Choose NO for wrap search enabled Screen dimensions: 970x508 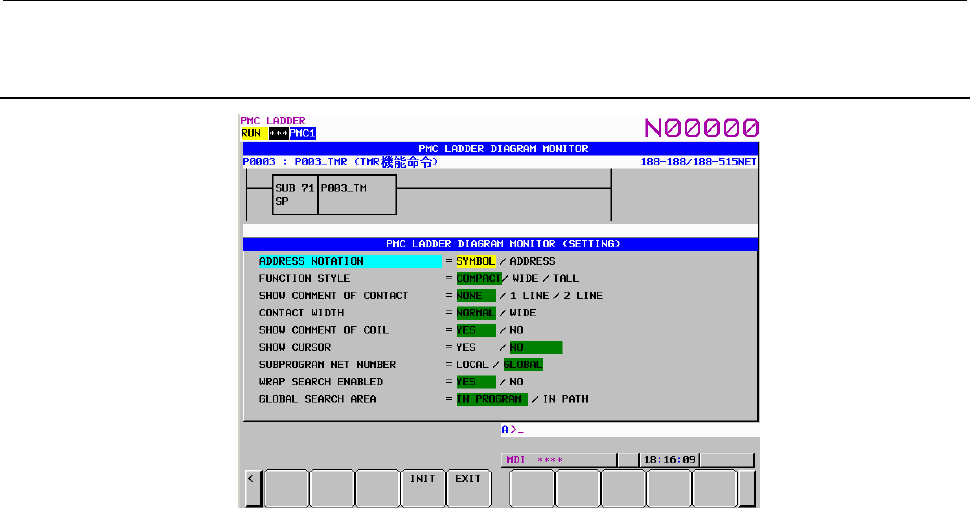[x=517, y=383]
